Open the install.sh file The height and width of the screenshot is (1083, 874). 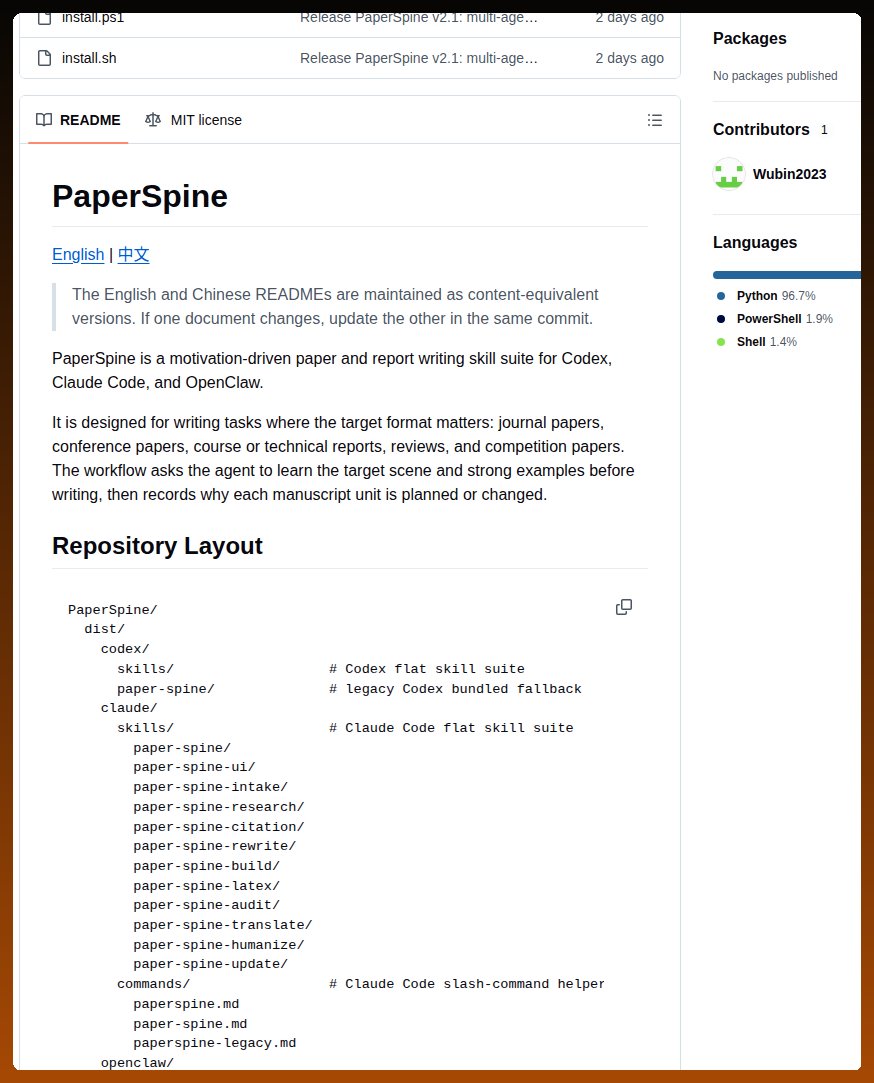89,58
